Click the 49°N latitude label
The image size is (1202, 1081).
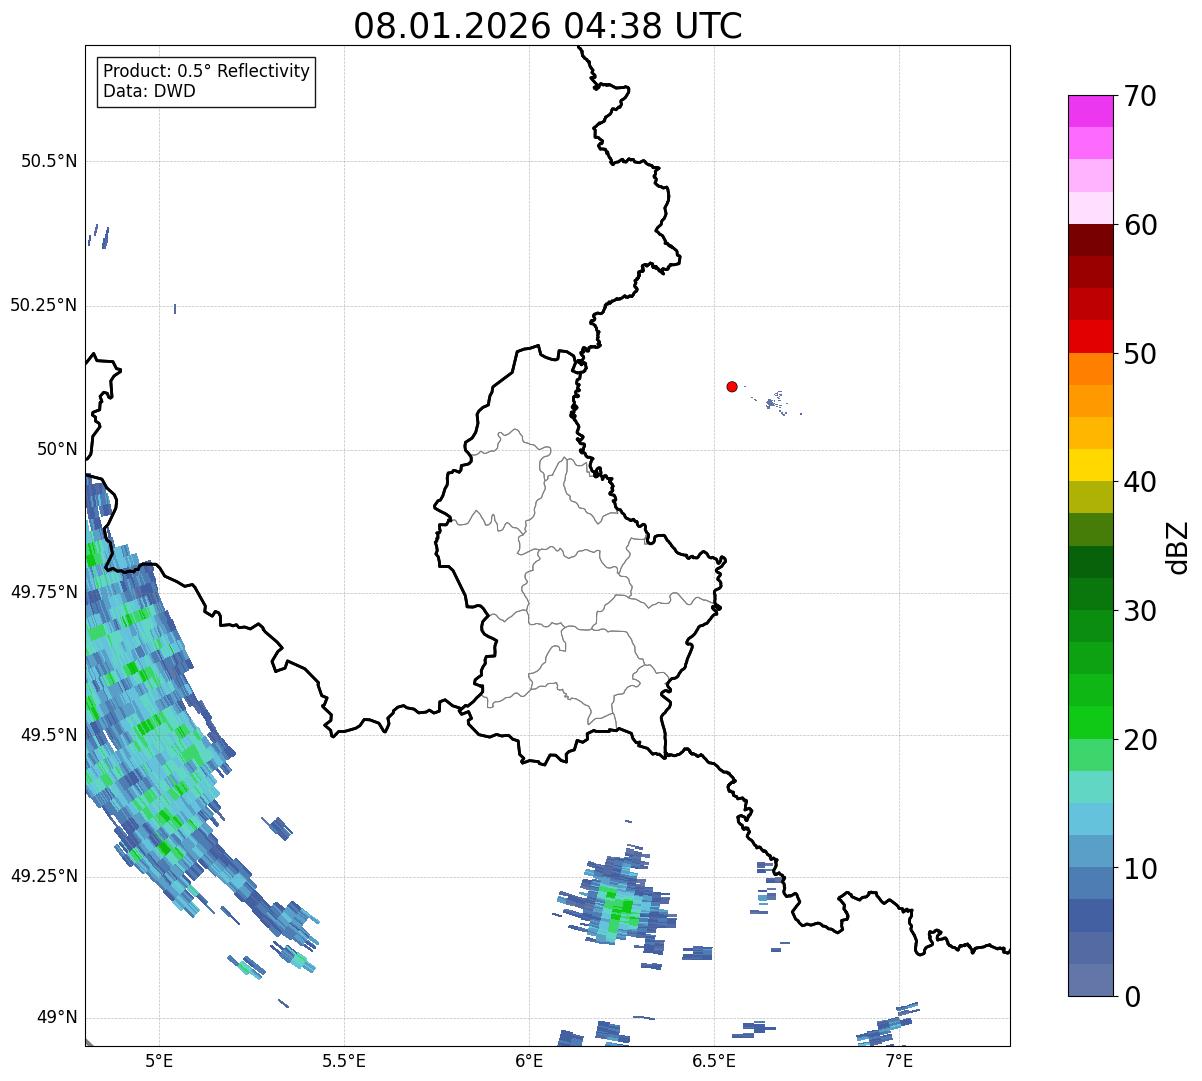(x=56, y=1018)
